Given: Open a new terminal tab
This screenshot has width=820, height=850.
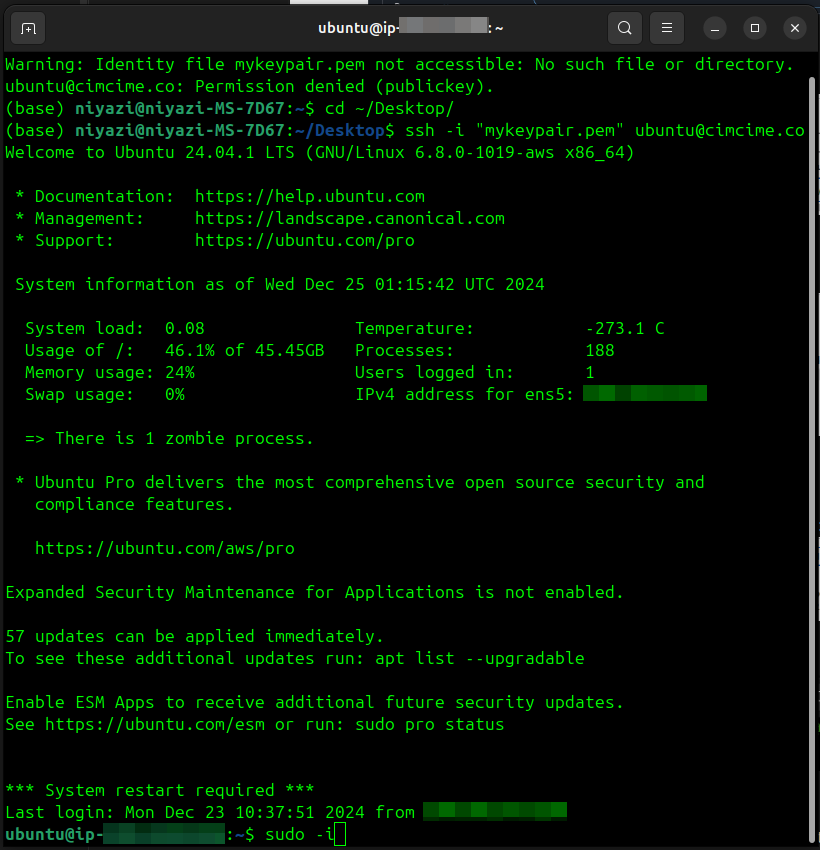Looking at the screenshot, I should (28, 28).
